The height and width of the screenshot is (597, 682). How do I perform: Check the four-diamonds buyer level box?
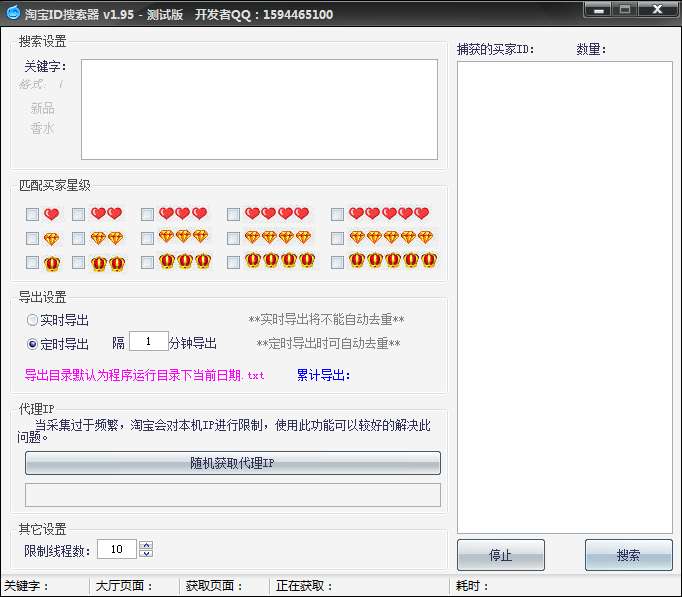234,238
